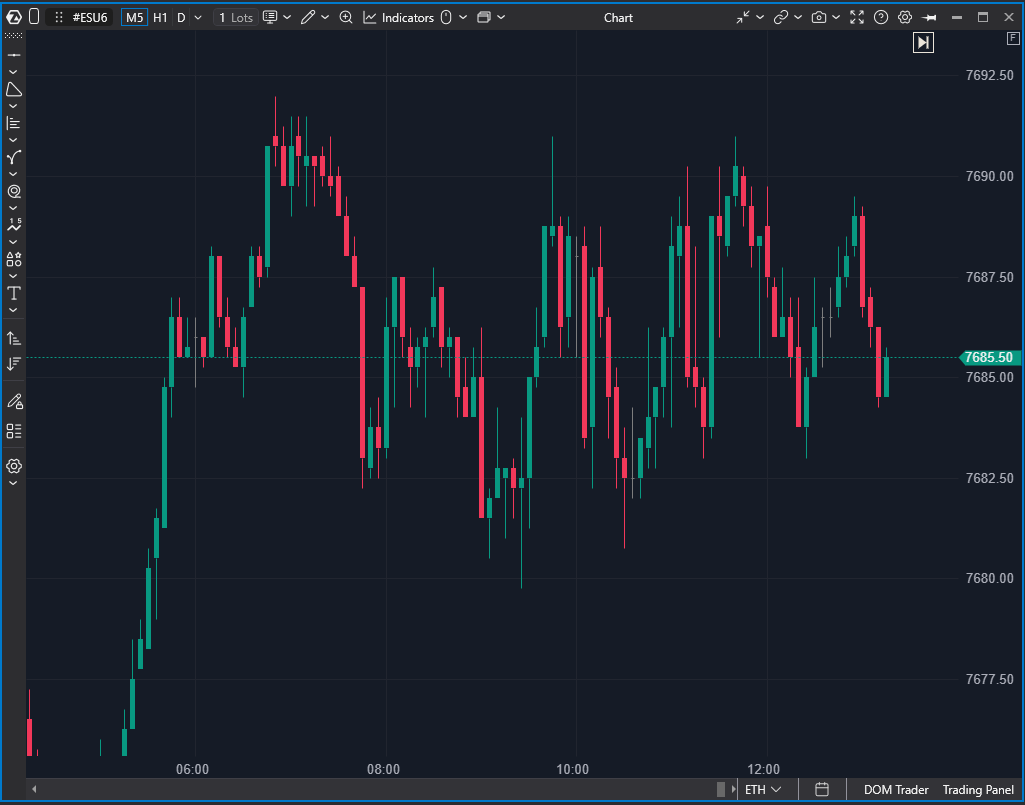
Task: Expand the curve line tool options
Action: (13, 174)
